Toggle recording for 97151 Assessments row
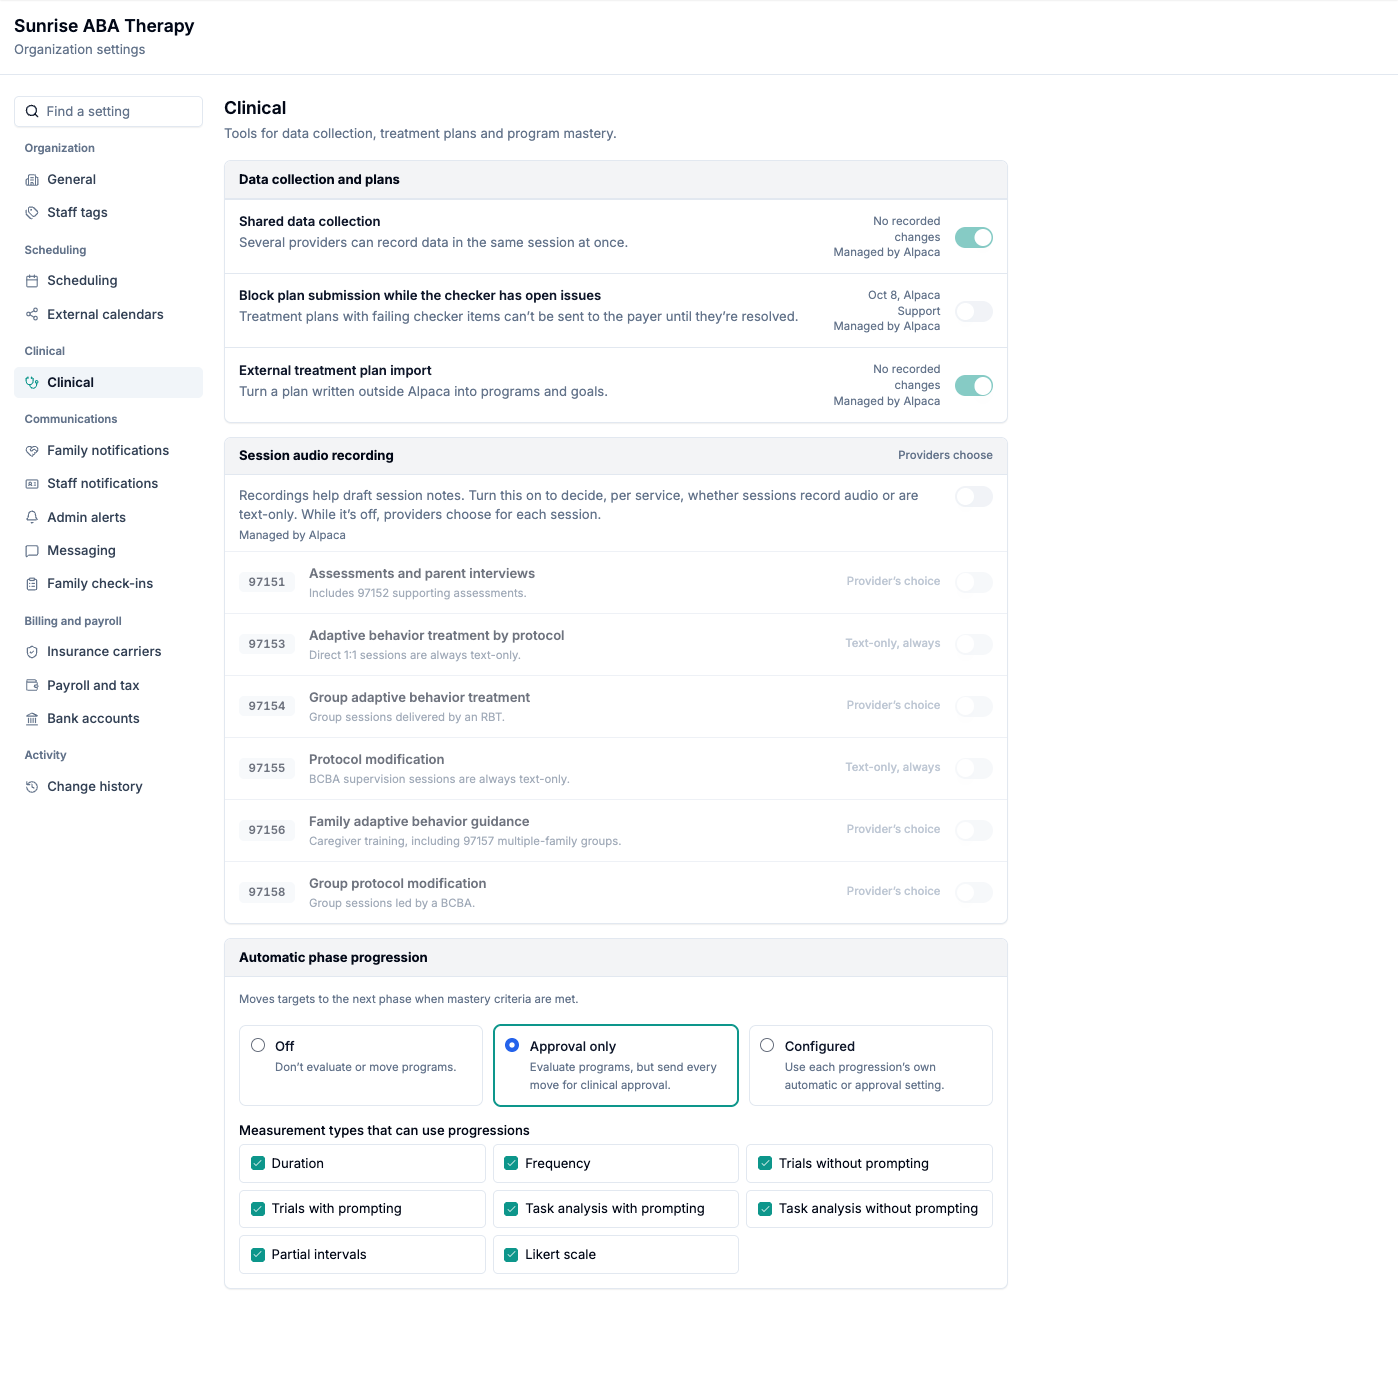 (974, 582)
